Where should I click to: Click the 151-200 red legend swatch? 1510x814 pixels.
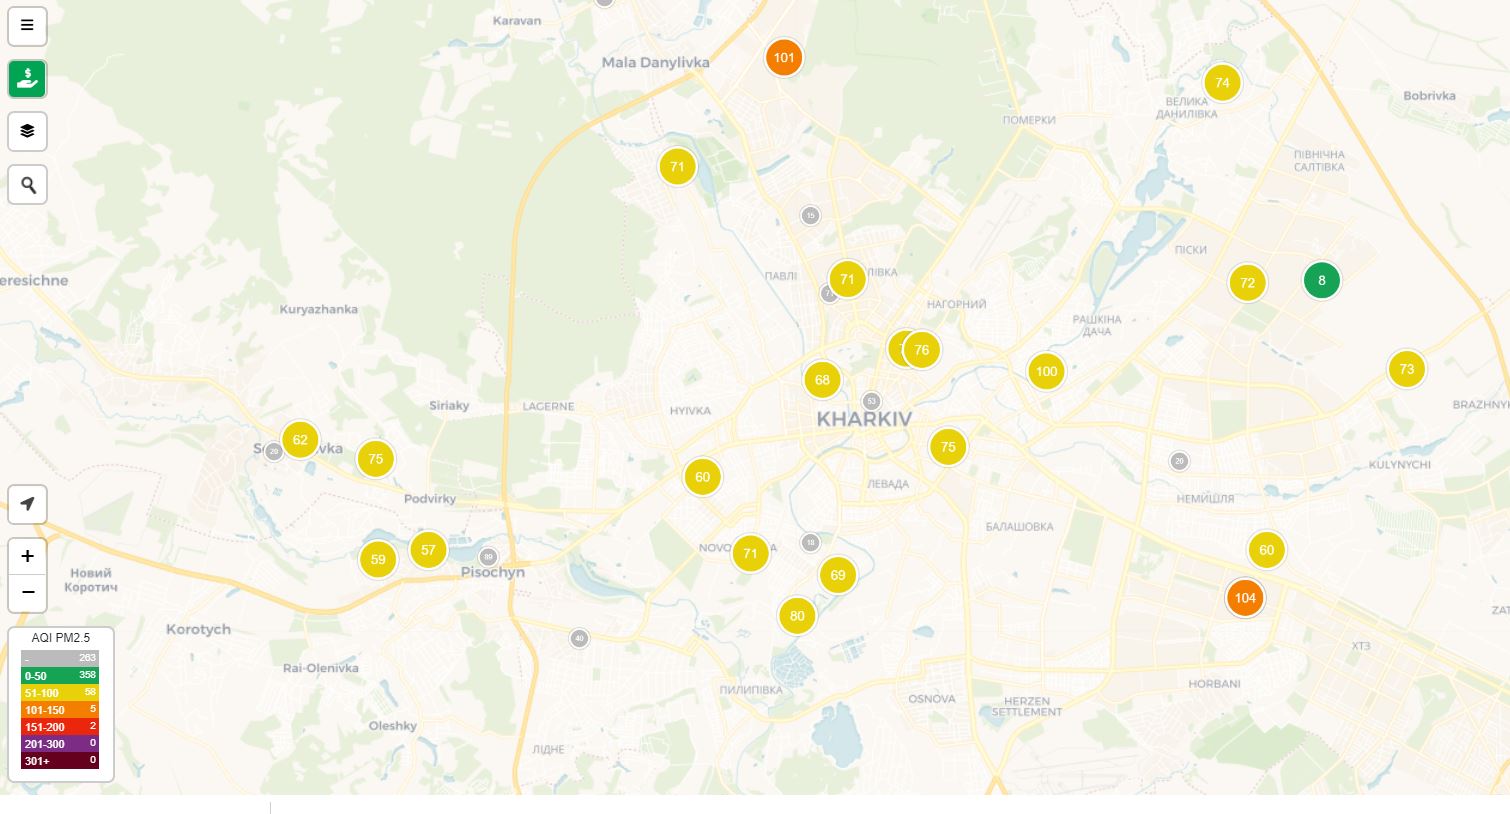60,727
